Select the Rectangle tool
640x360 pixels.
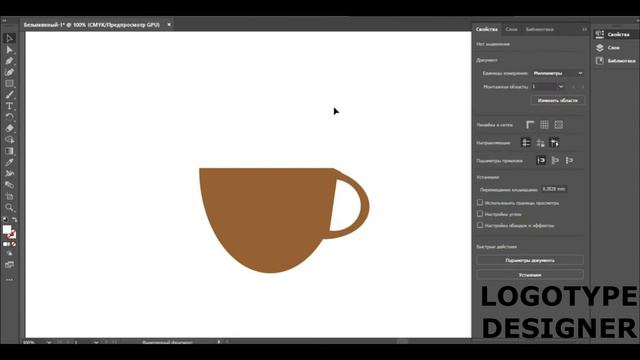9,83
